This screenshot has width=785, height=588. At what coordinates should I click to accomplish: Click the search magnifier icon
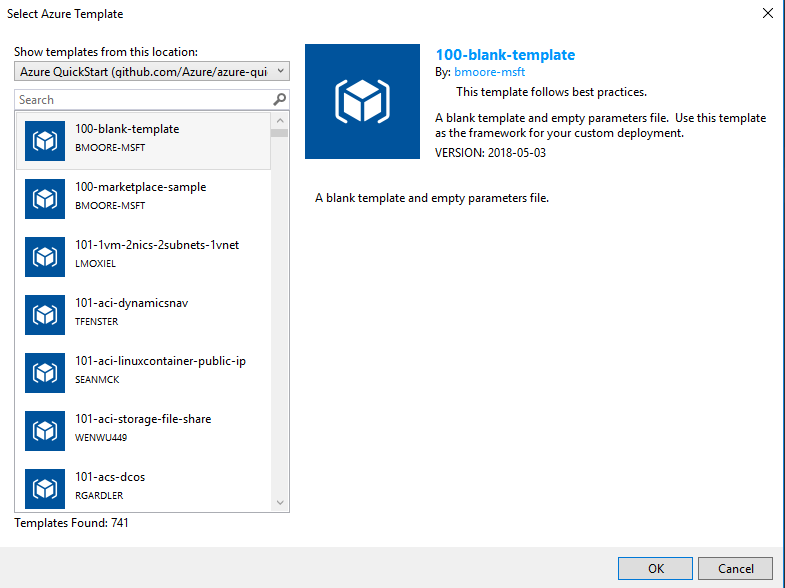point(279,100)
